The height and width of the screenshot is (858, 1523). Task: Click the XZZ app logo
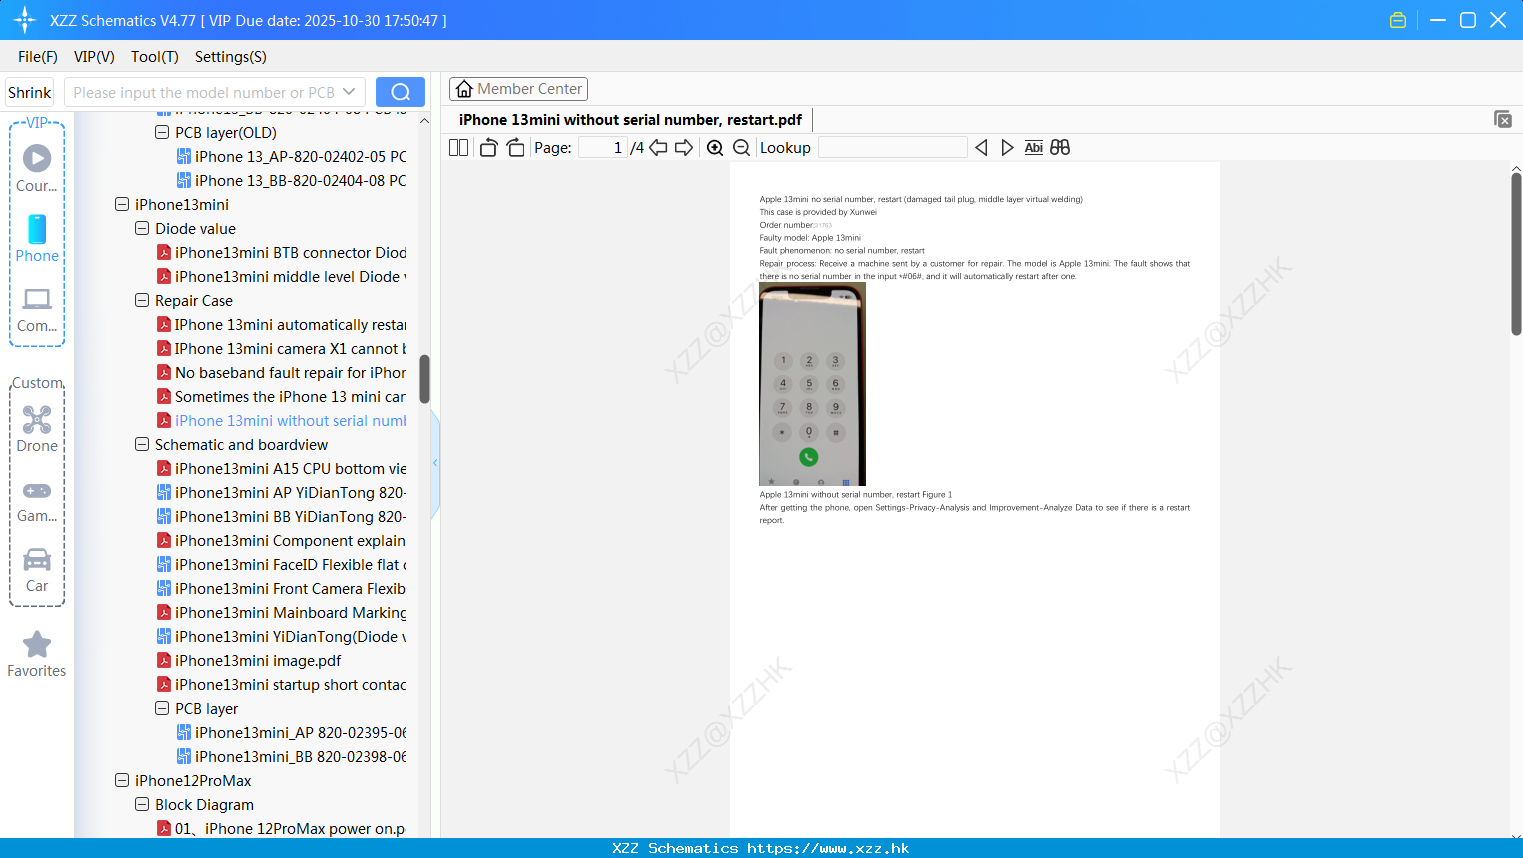point(25,20)
